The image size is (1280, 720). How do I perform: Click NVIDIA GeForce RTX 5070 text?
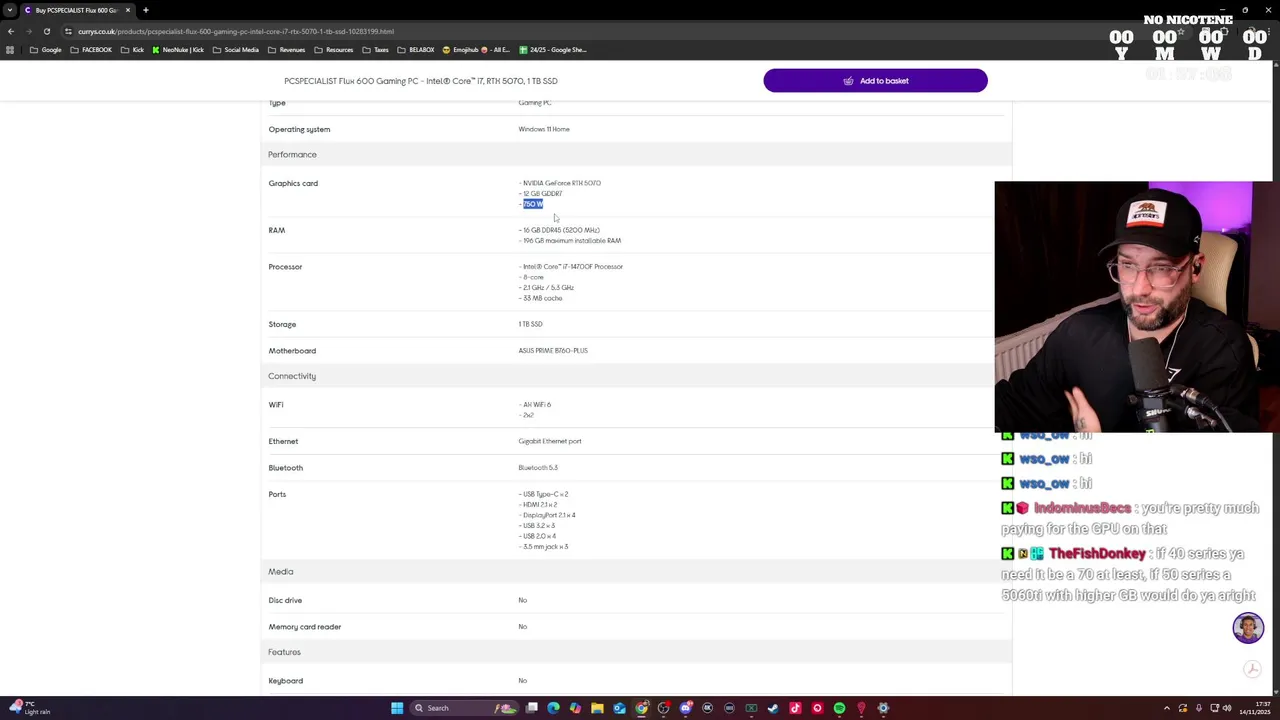561,183
